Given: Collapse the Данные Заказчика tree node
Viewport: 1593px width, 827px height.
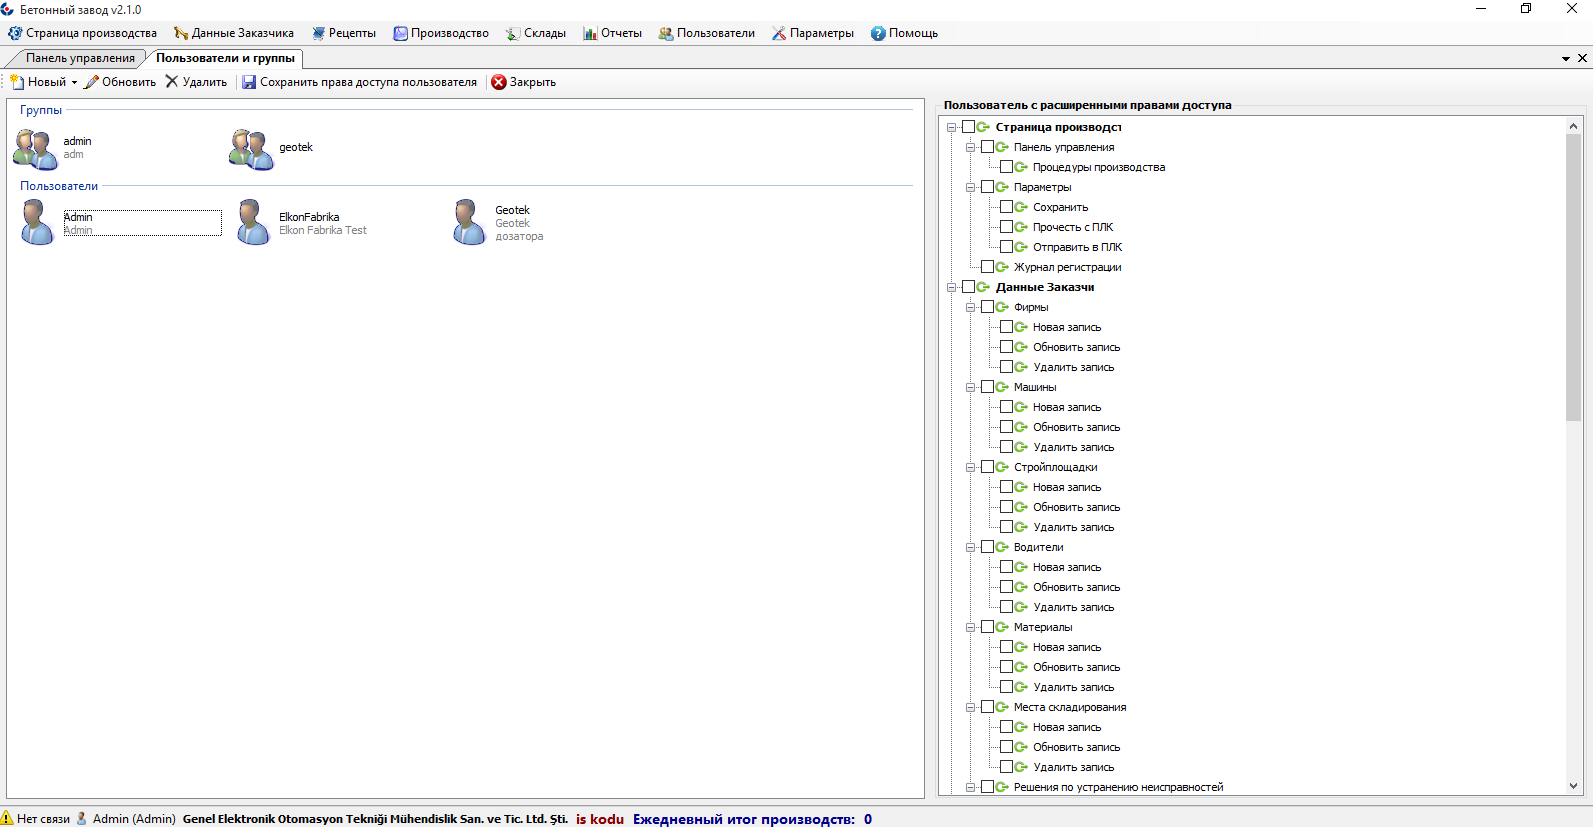Looking at the screenshot, I should pyautogui.click(x=951, y=287).
